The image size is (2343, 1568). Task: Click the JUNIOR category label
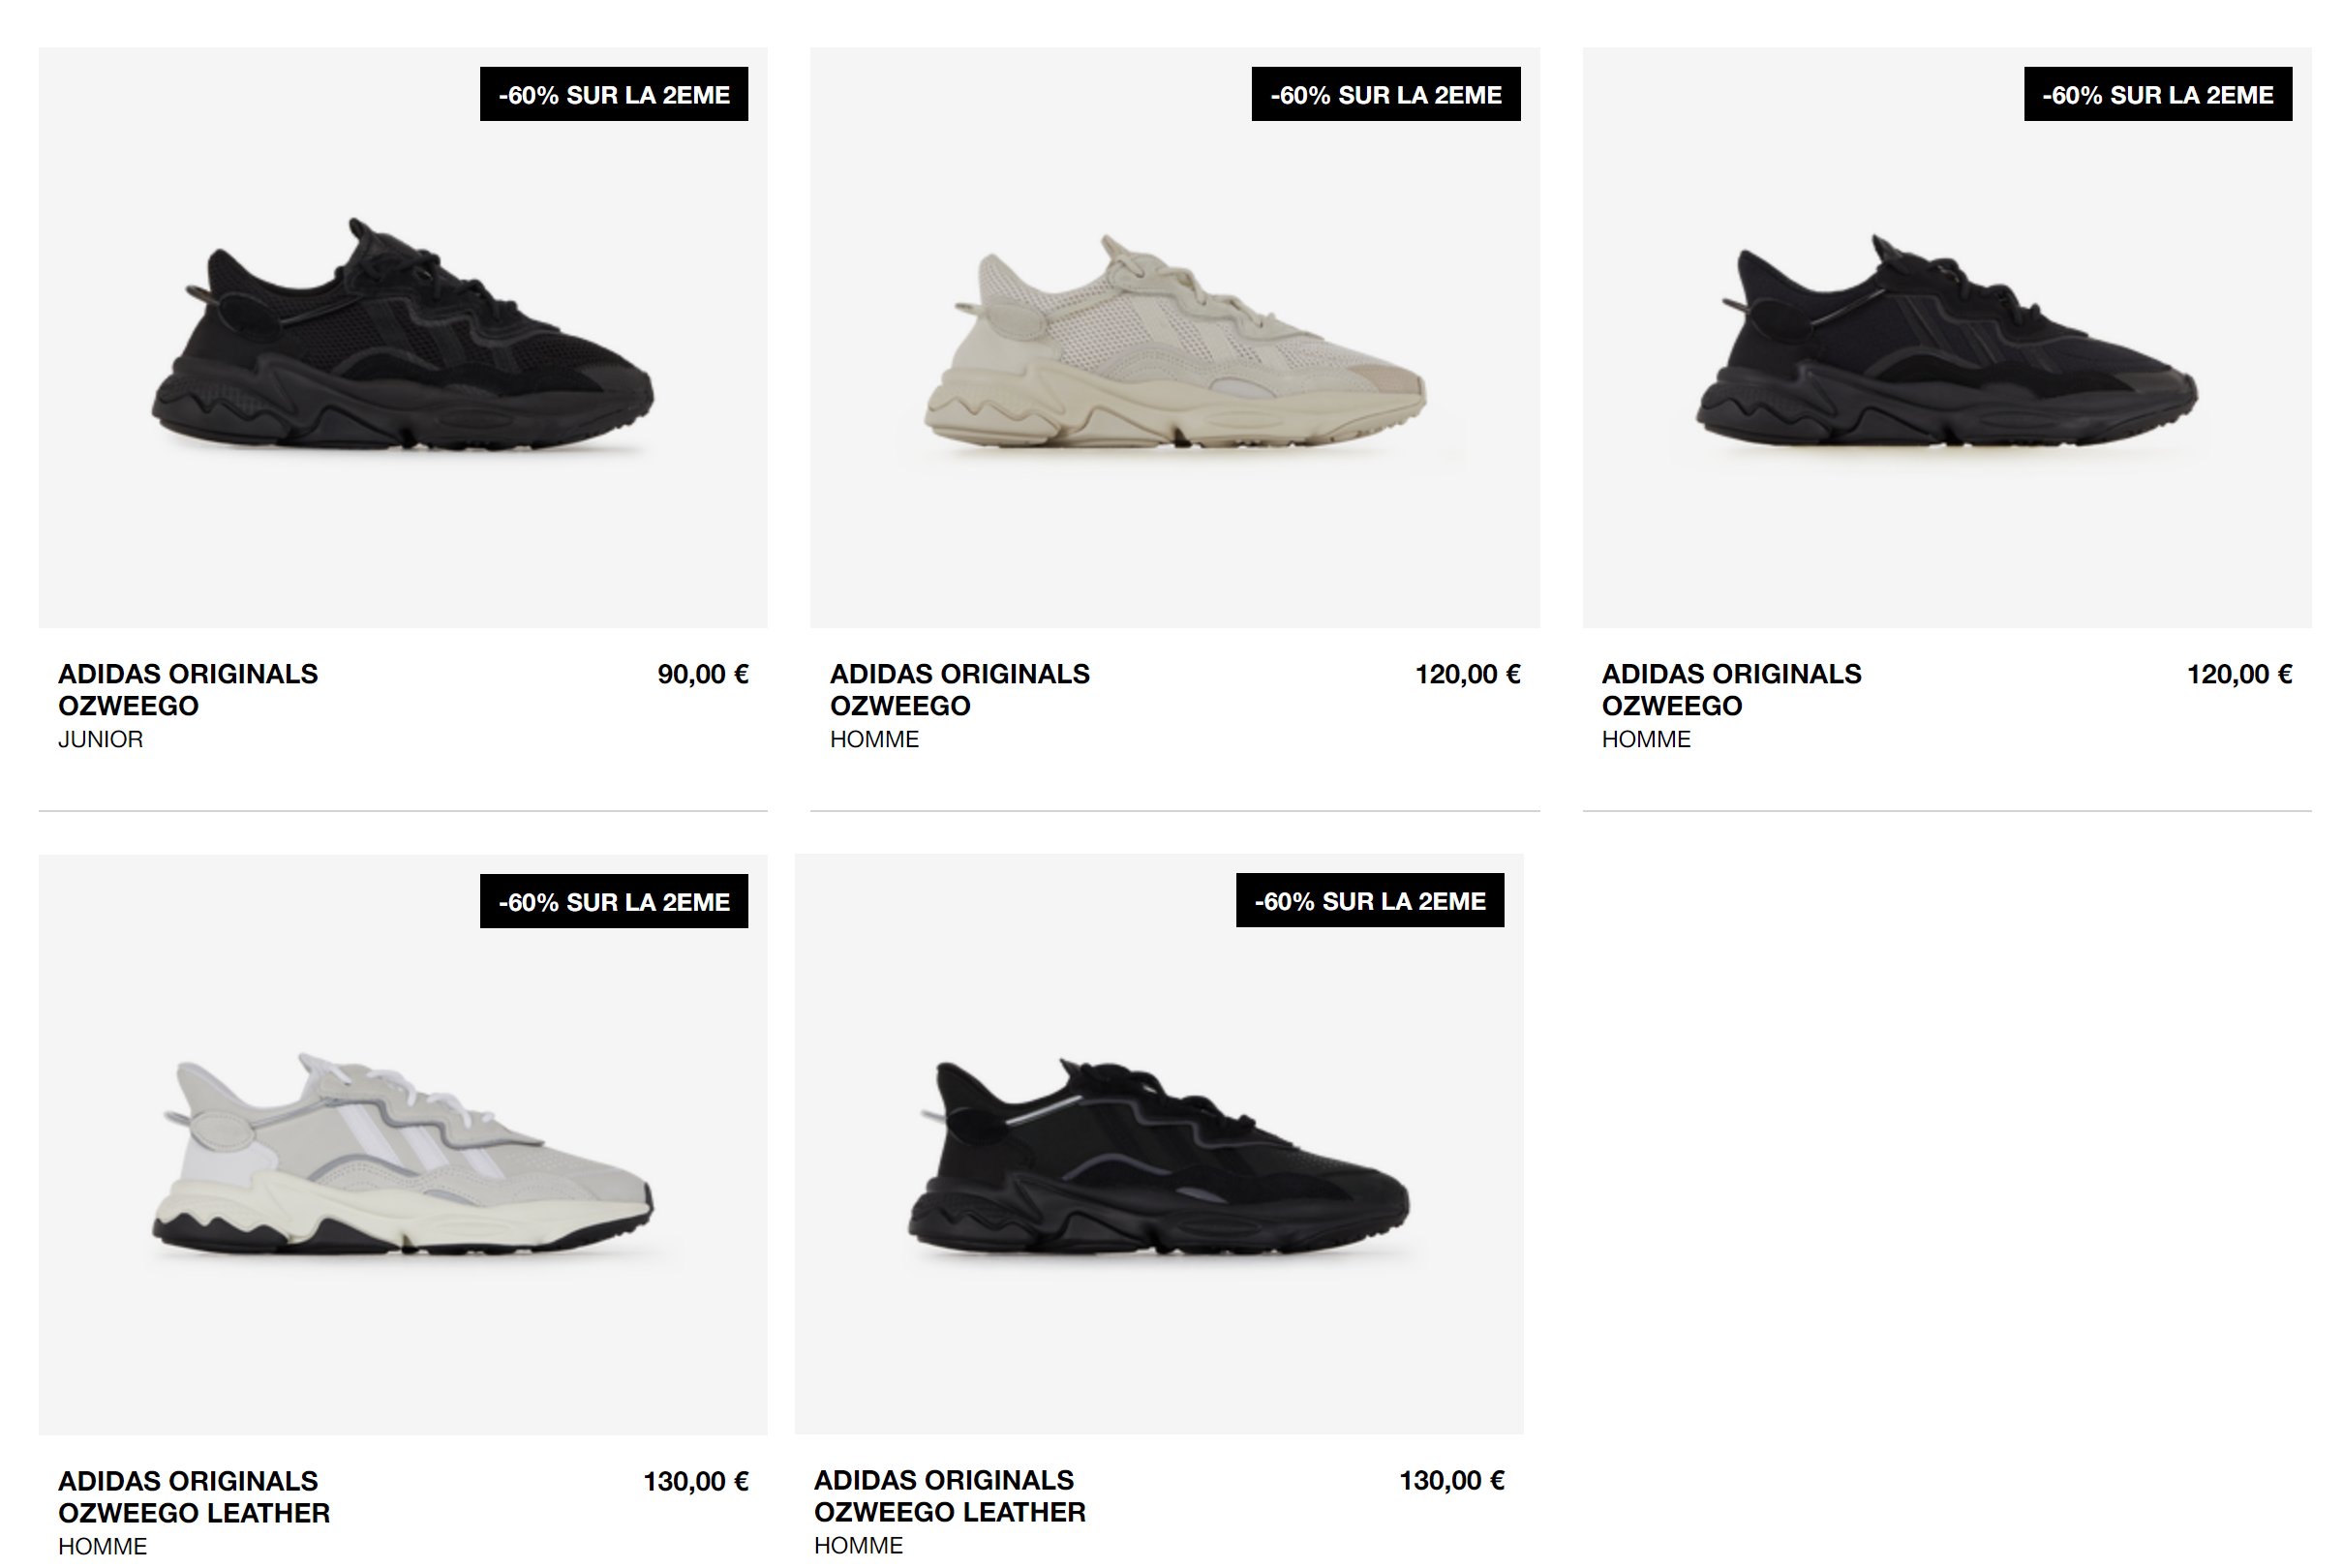click(100, 739)
